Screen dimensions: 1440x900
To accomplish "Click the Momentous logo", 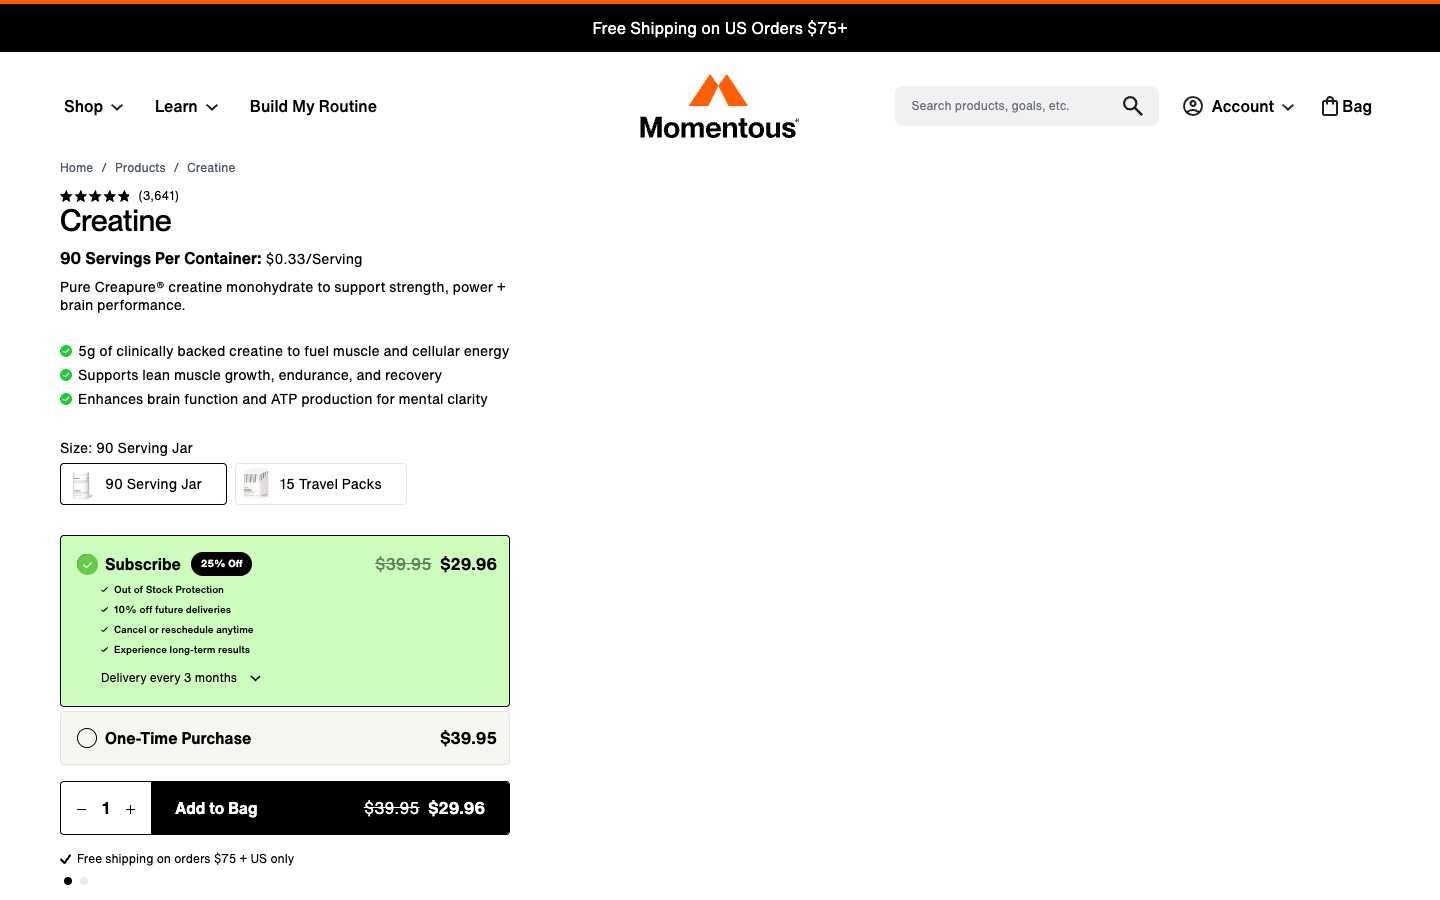I will (x=719, y=106).
